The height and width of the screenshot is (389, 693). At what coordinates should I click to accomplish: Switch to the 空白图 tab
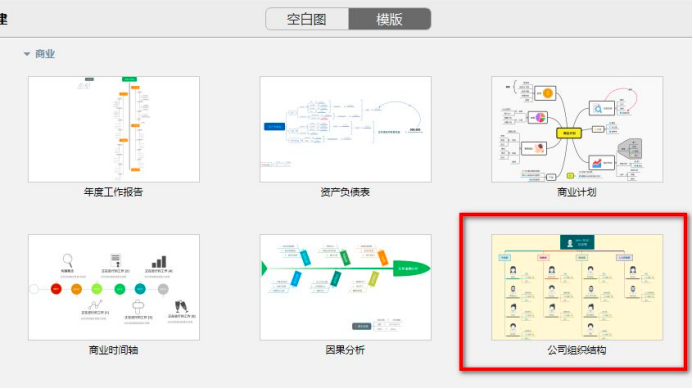[307, 19]
